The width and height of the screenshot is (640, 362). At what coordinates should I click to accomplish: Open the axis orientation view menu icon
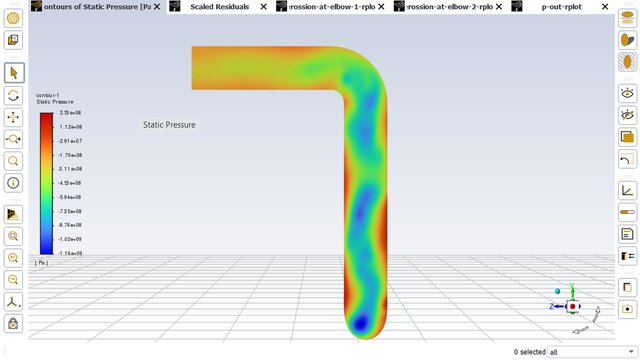tap(13, 302)
